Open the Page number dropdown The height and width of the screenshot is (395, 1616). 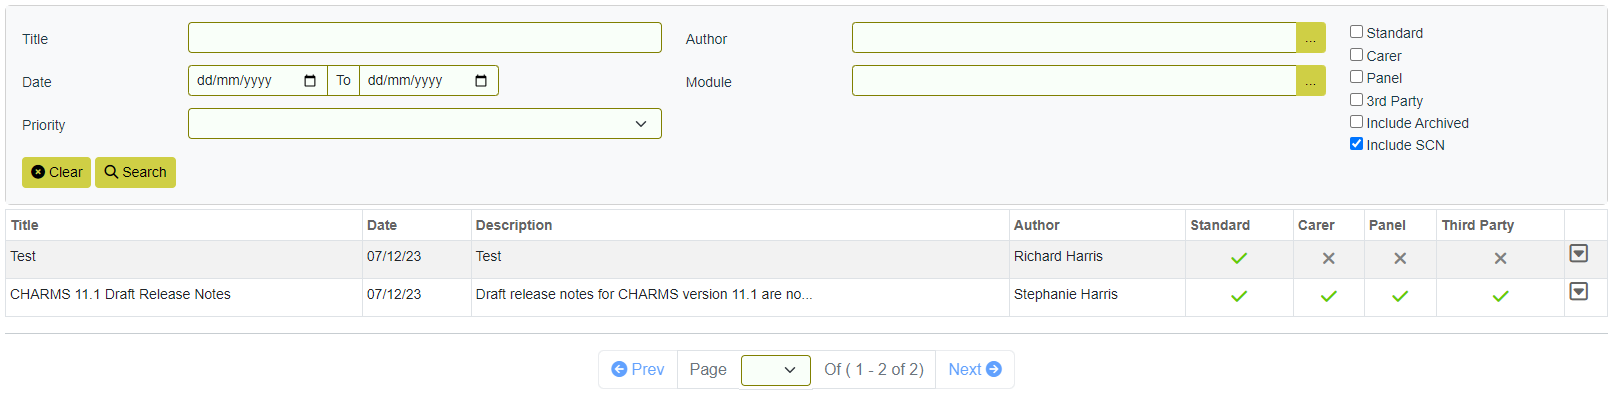776,370
